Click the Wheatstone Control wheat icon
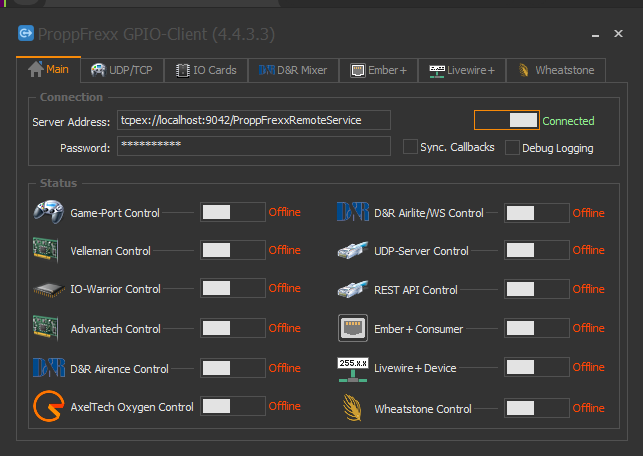The width and height of the screenshot is (643, 456). pyautogui.click(x=353, y=407)
